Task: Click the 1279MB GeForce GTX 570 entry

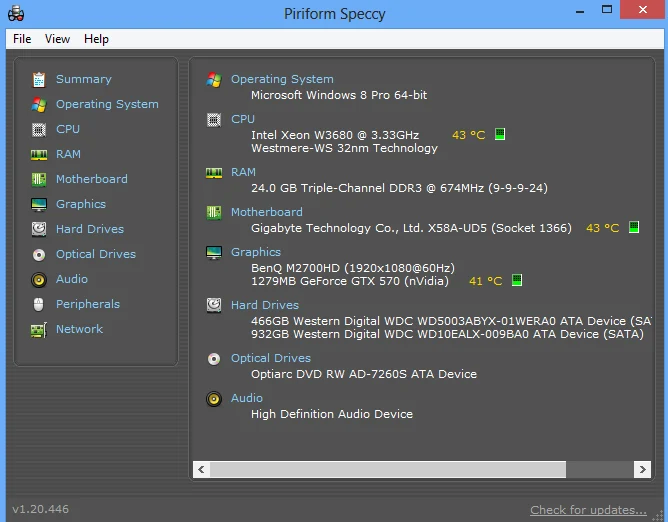Action: coord(350,281)
